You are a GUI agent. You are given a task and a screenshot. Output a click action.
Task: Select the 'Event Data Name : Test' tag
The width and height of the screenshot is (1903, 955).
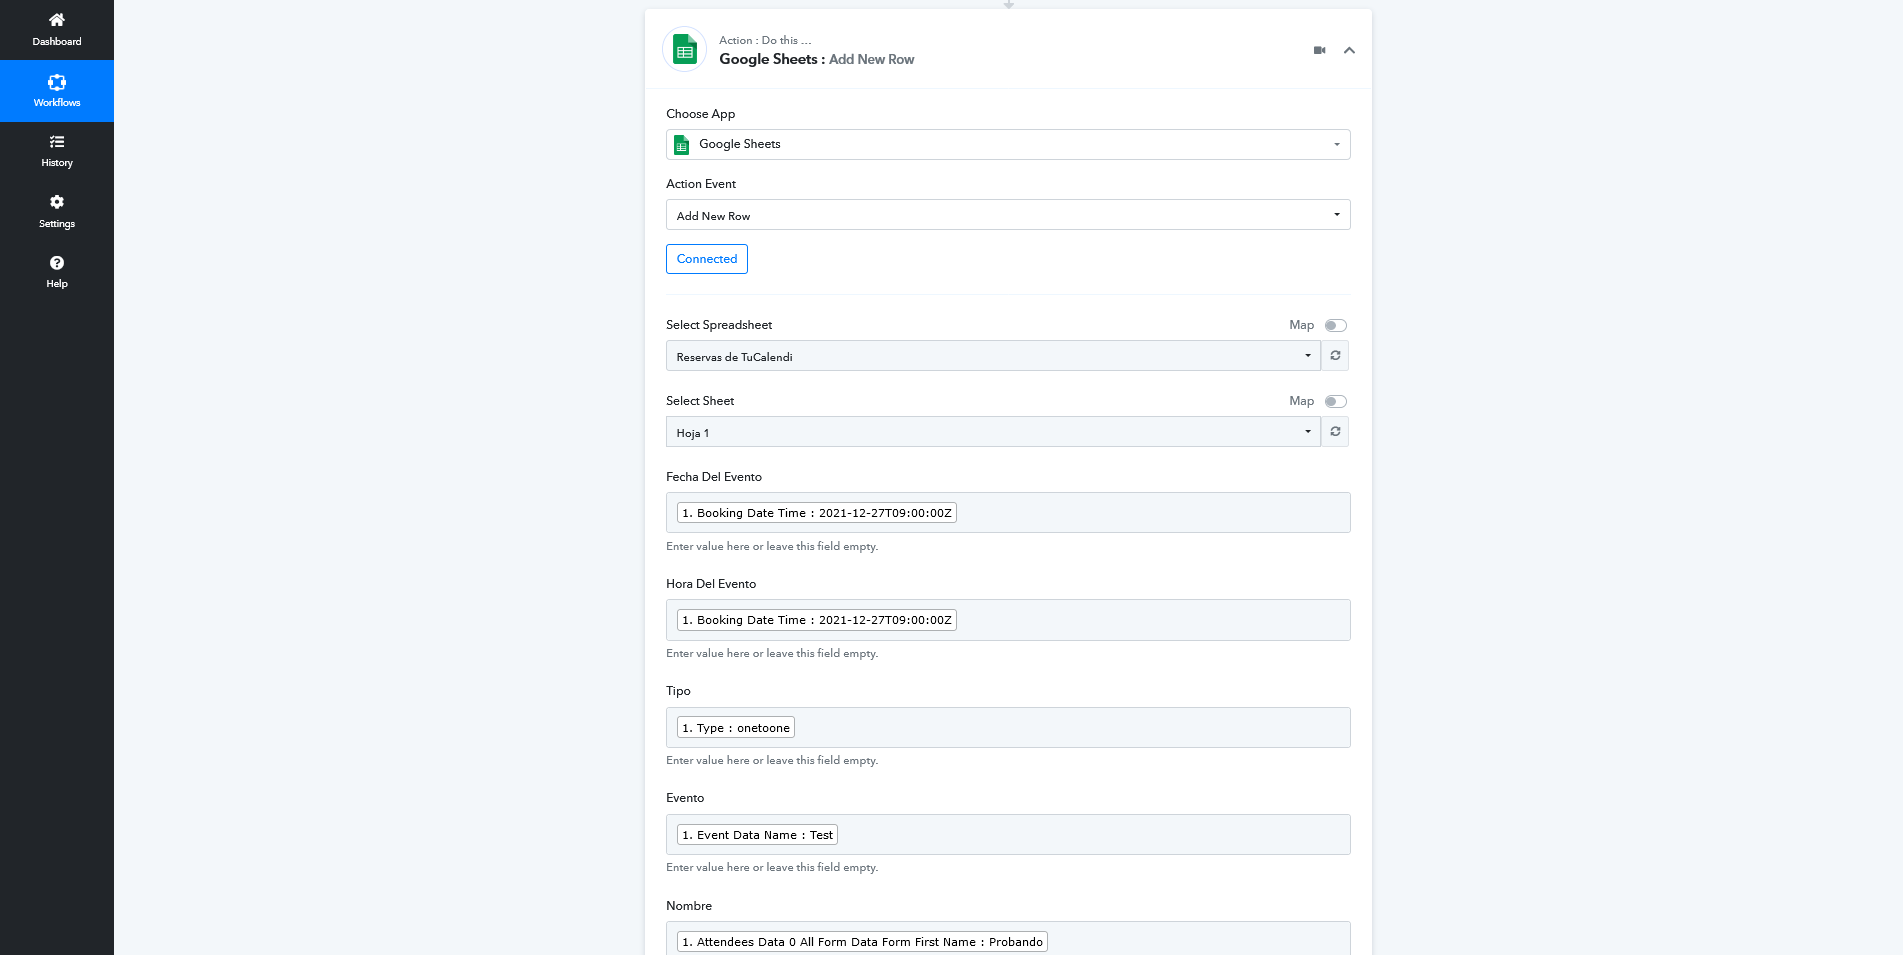(757, 835)
